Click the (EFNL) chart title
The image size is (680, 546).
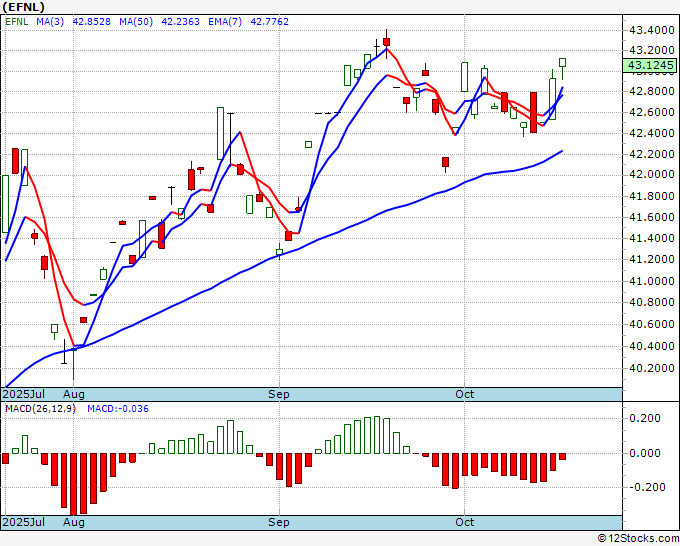23,7
